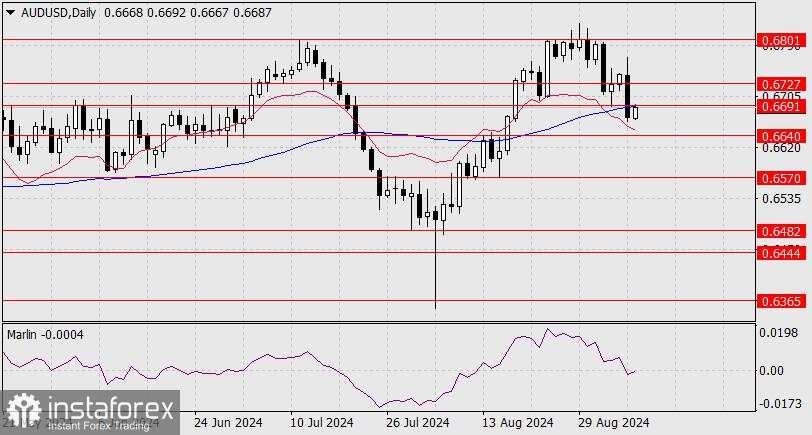Click the 0.6705 price axis value
Screen dimensions: 812x435
coord(780,96)
